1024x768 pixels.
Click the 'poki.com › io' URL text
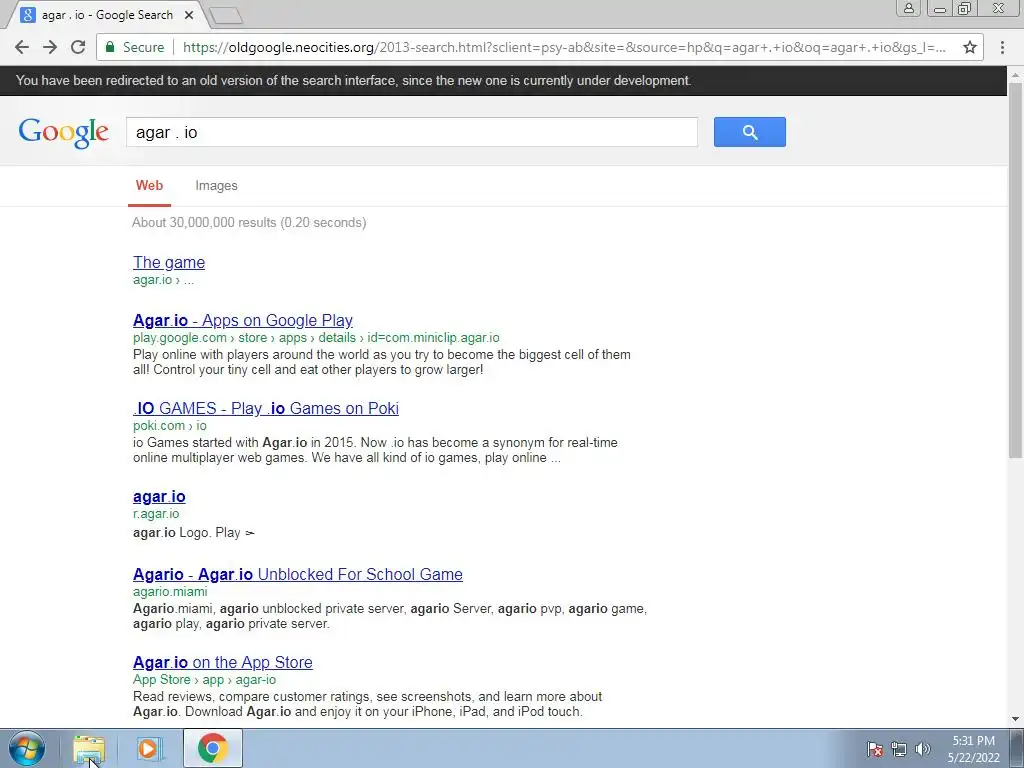[x=170, y=426]
